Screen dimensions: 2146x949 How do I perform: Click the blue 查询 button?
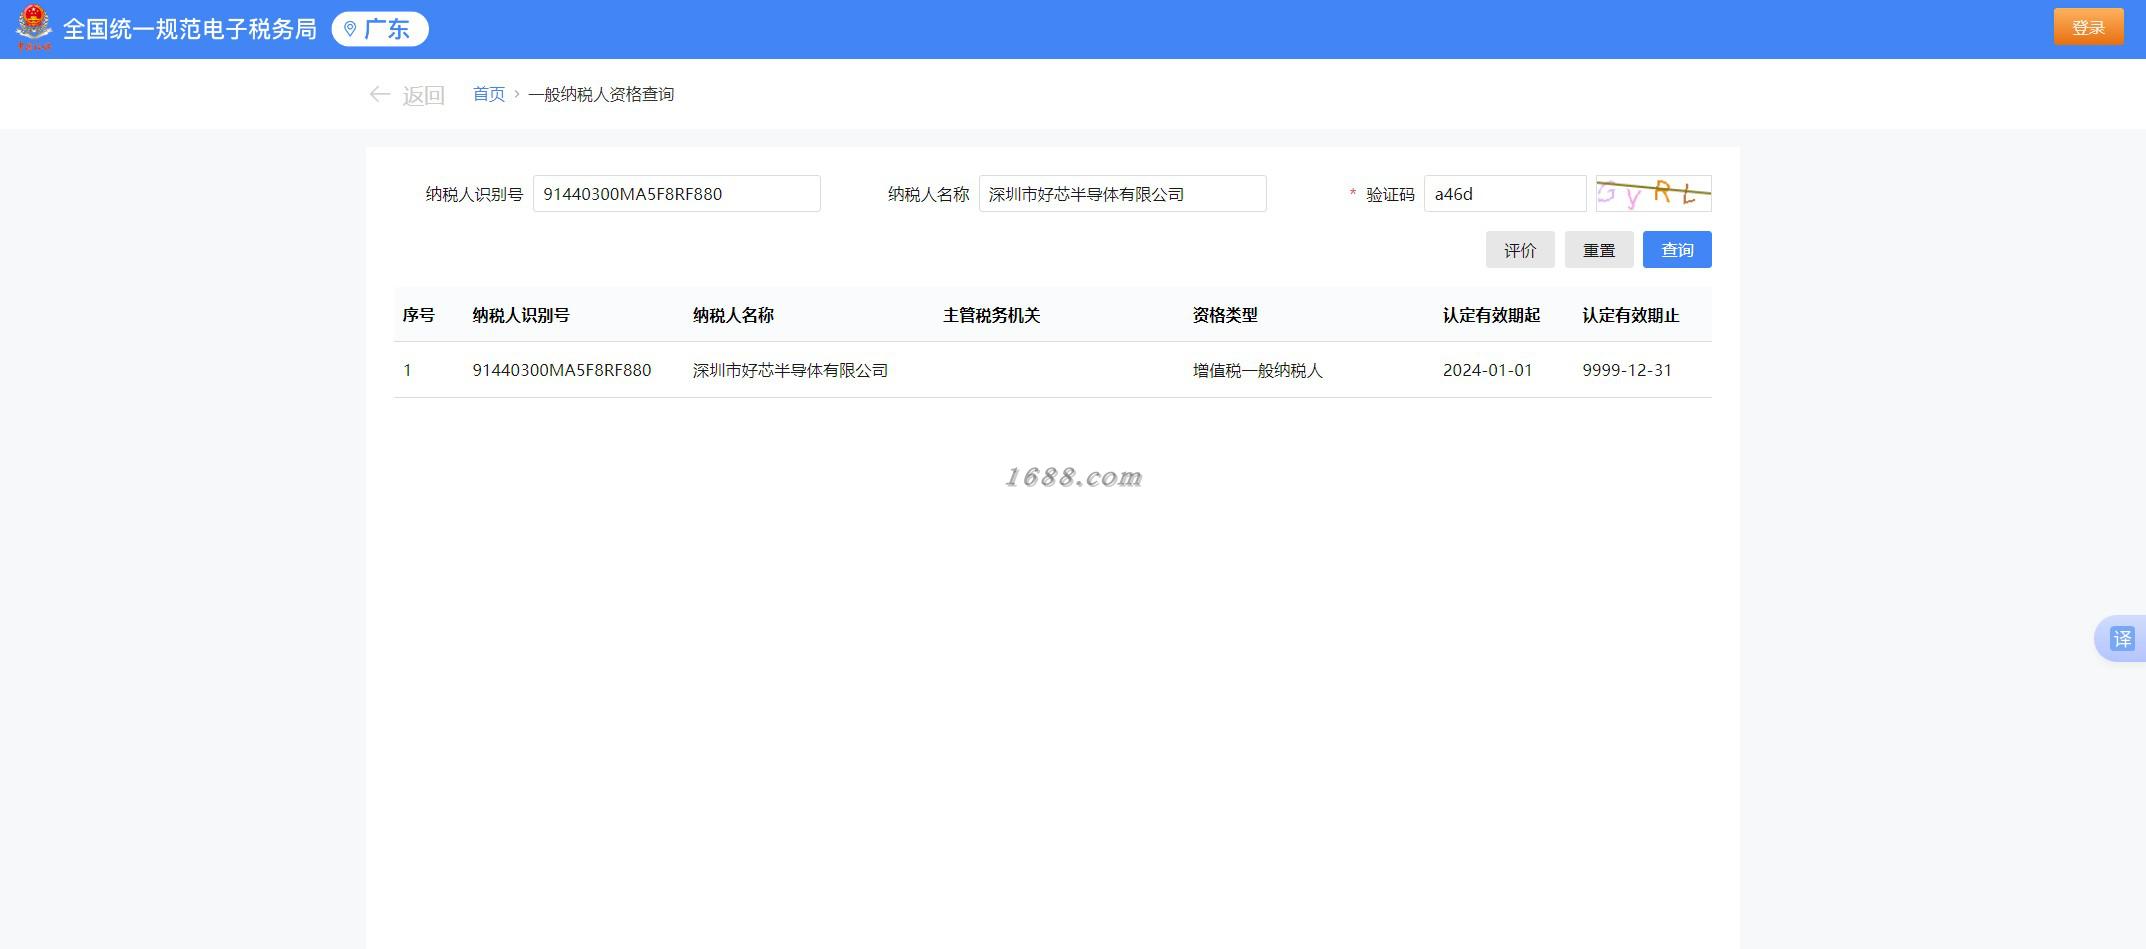(1677, 250)
